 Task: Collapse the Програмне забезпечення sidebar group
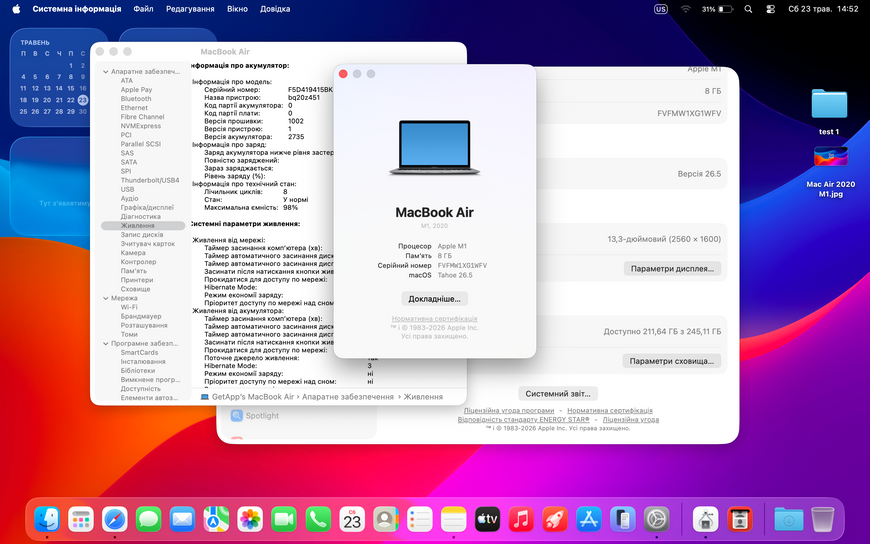(105, 344)
